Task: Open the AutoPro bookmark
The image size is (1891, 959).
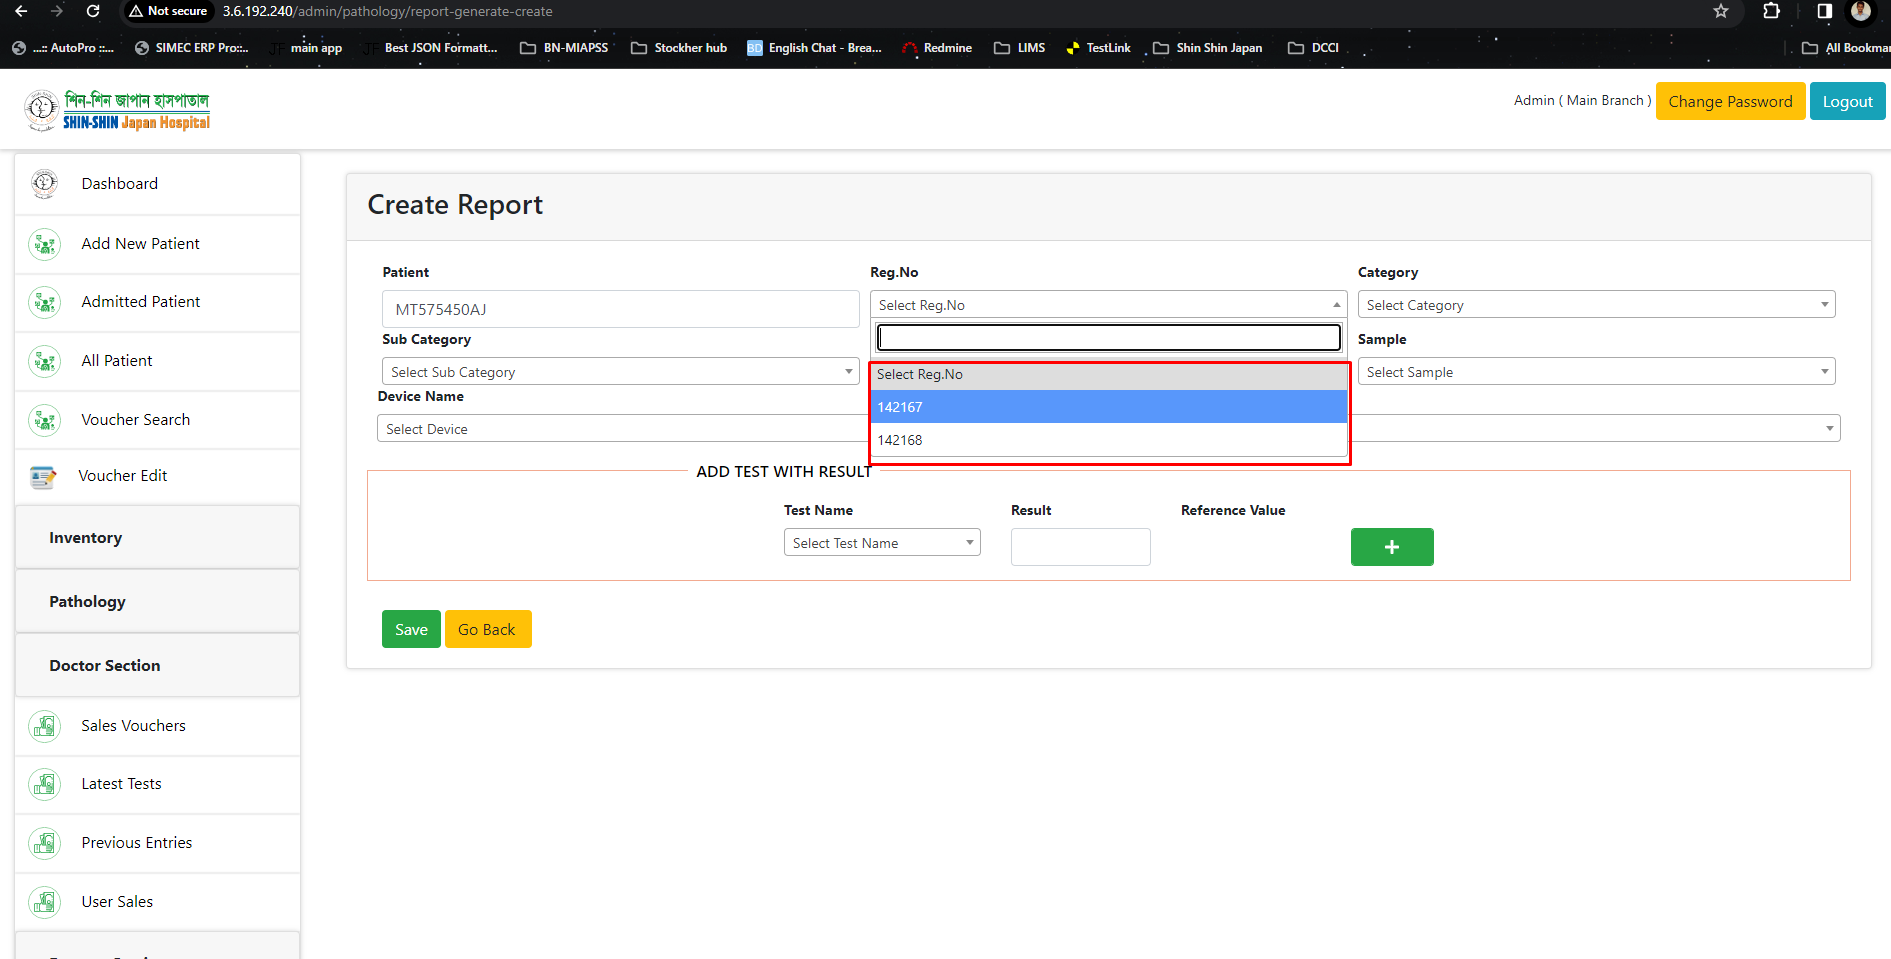Action: point(63,48)
